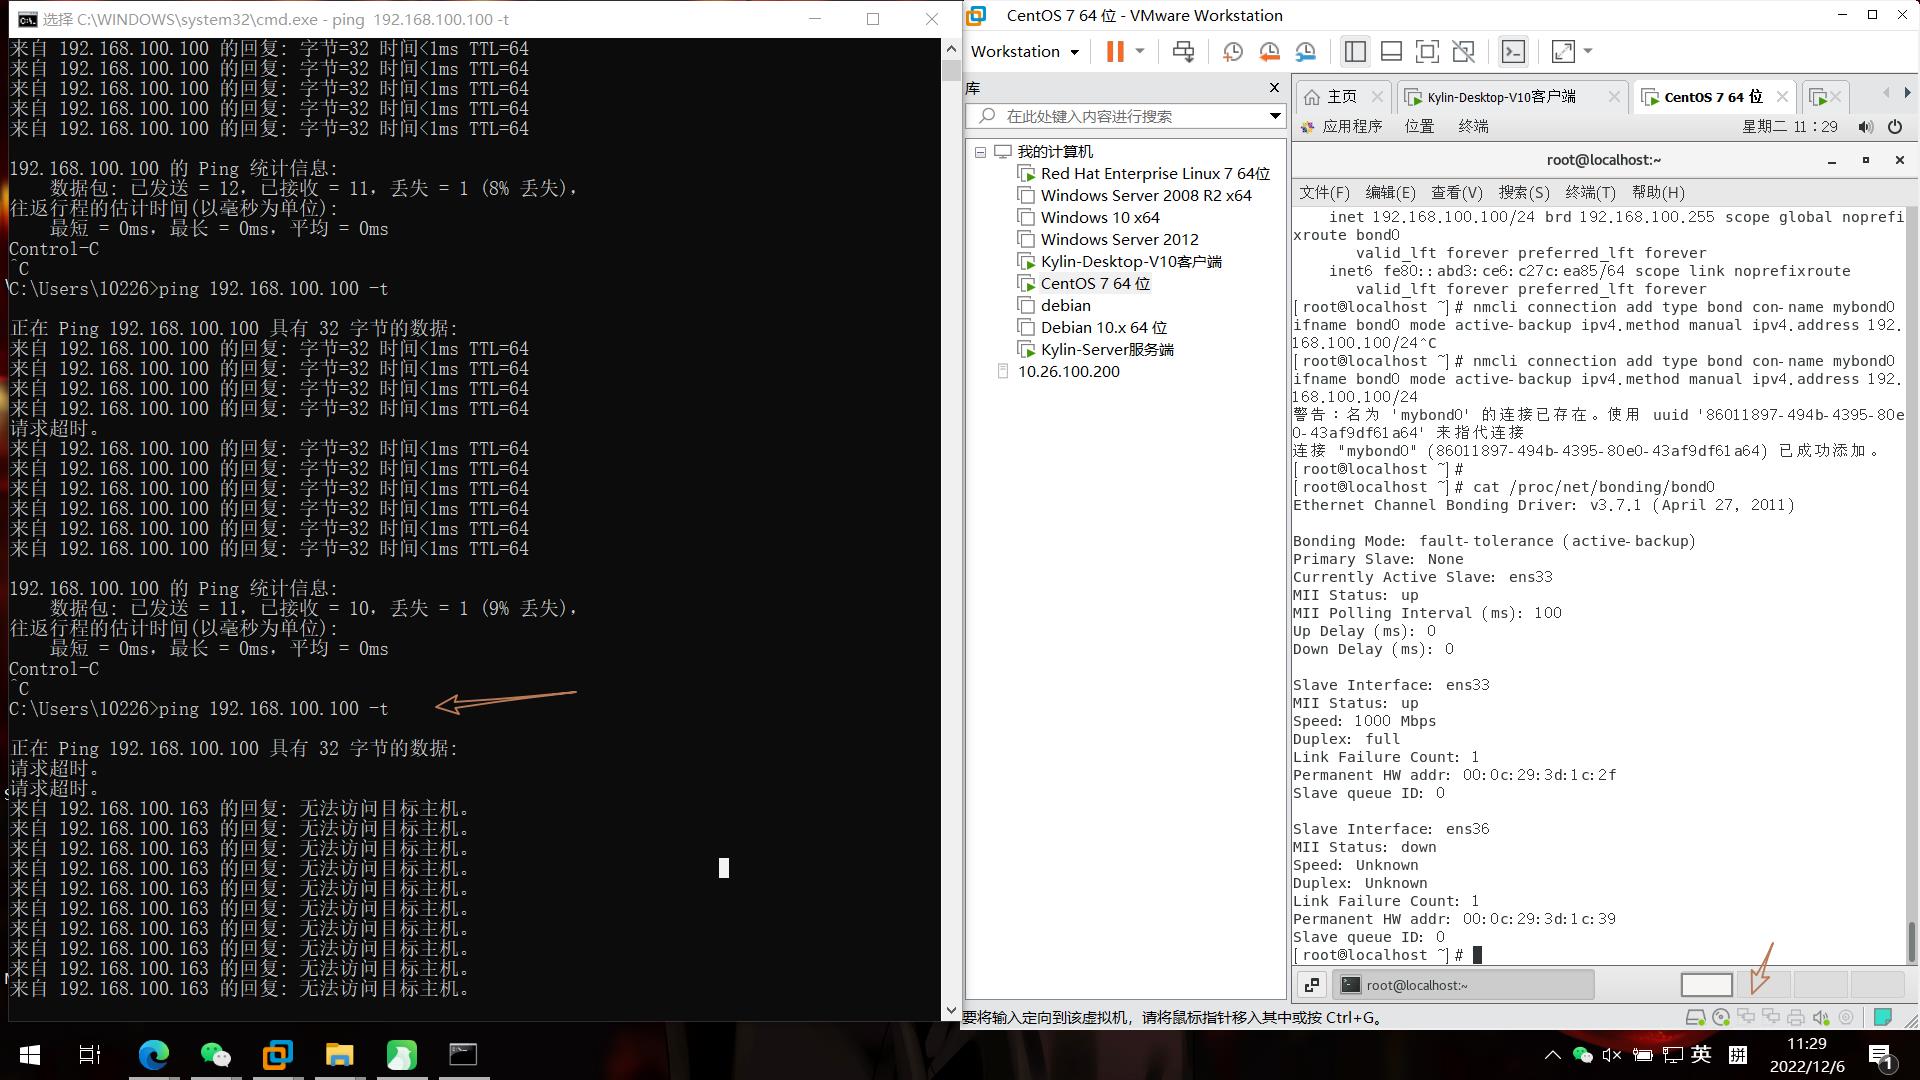Image resolution: width=1920 pixels, height=1080 pixels.
Task: Open the terminal 编辑(E) menu
Action: [x=1390, y=193]
